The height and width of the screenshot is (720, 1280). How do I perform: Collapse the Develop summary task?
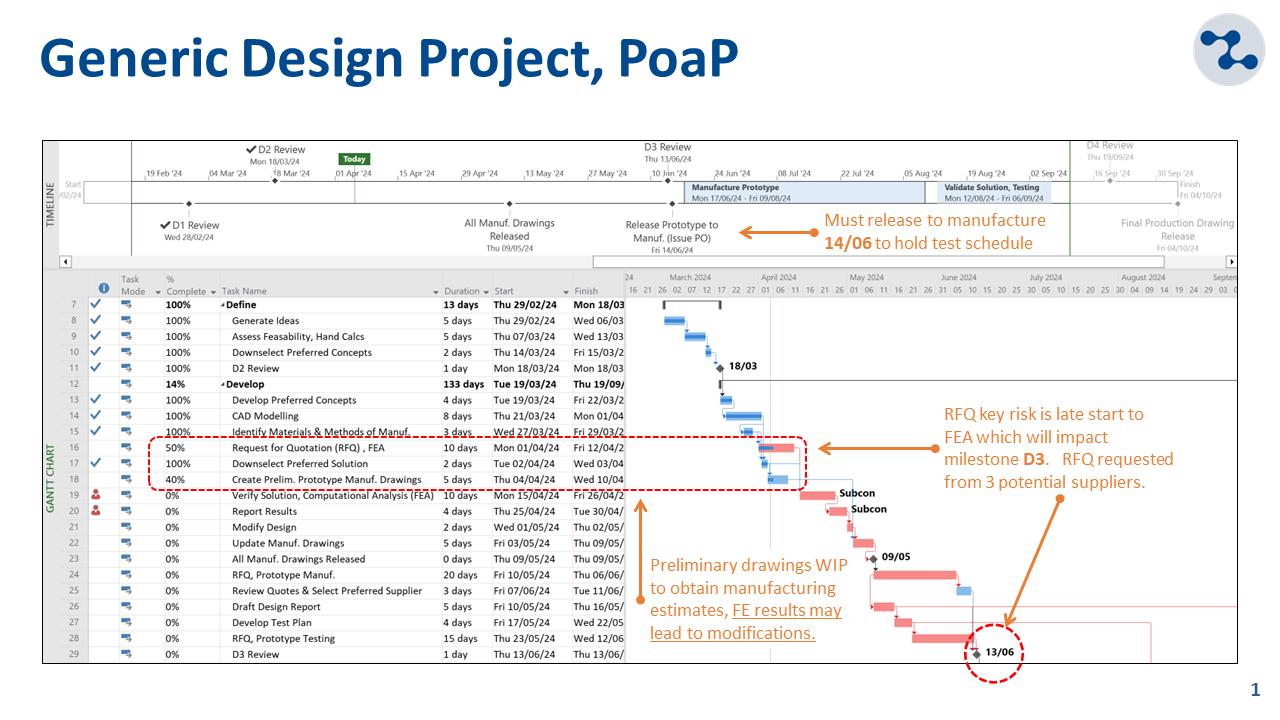click(x=223, y=384)
